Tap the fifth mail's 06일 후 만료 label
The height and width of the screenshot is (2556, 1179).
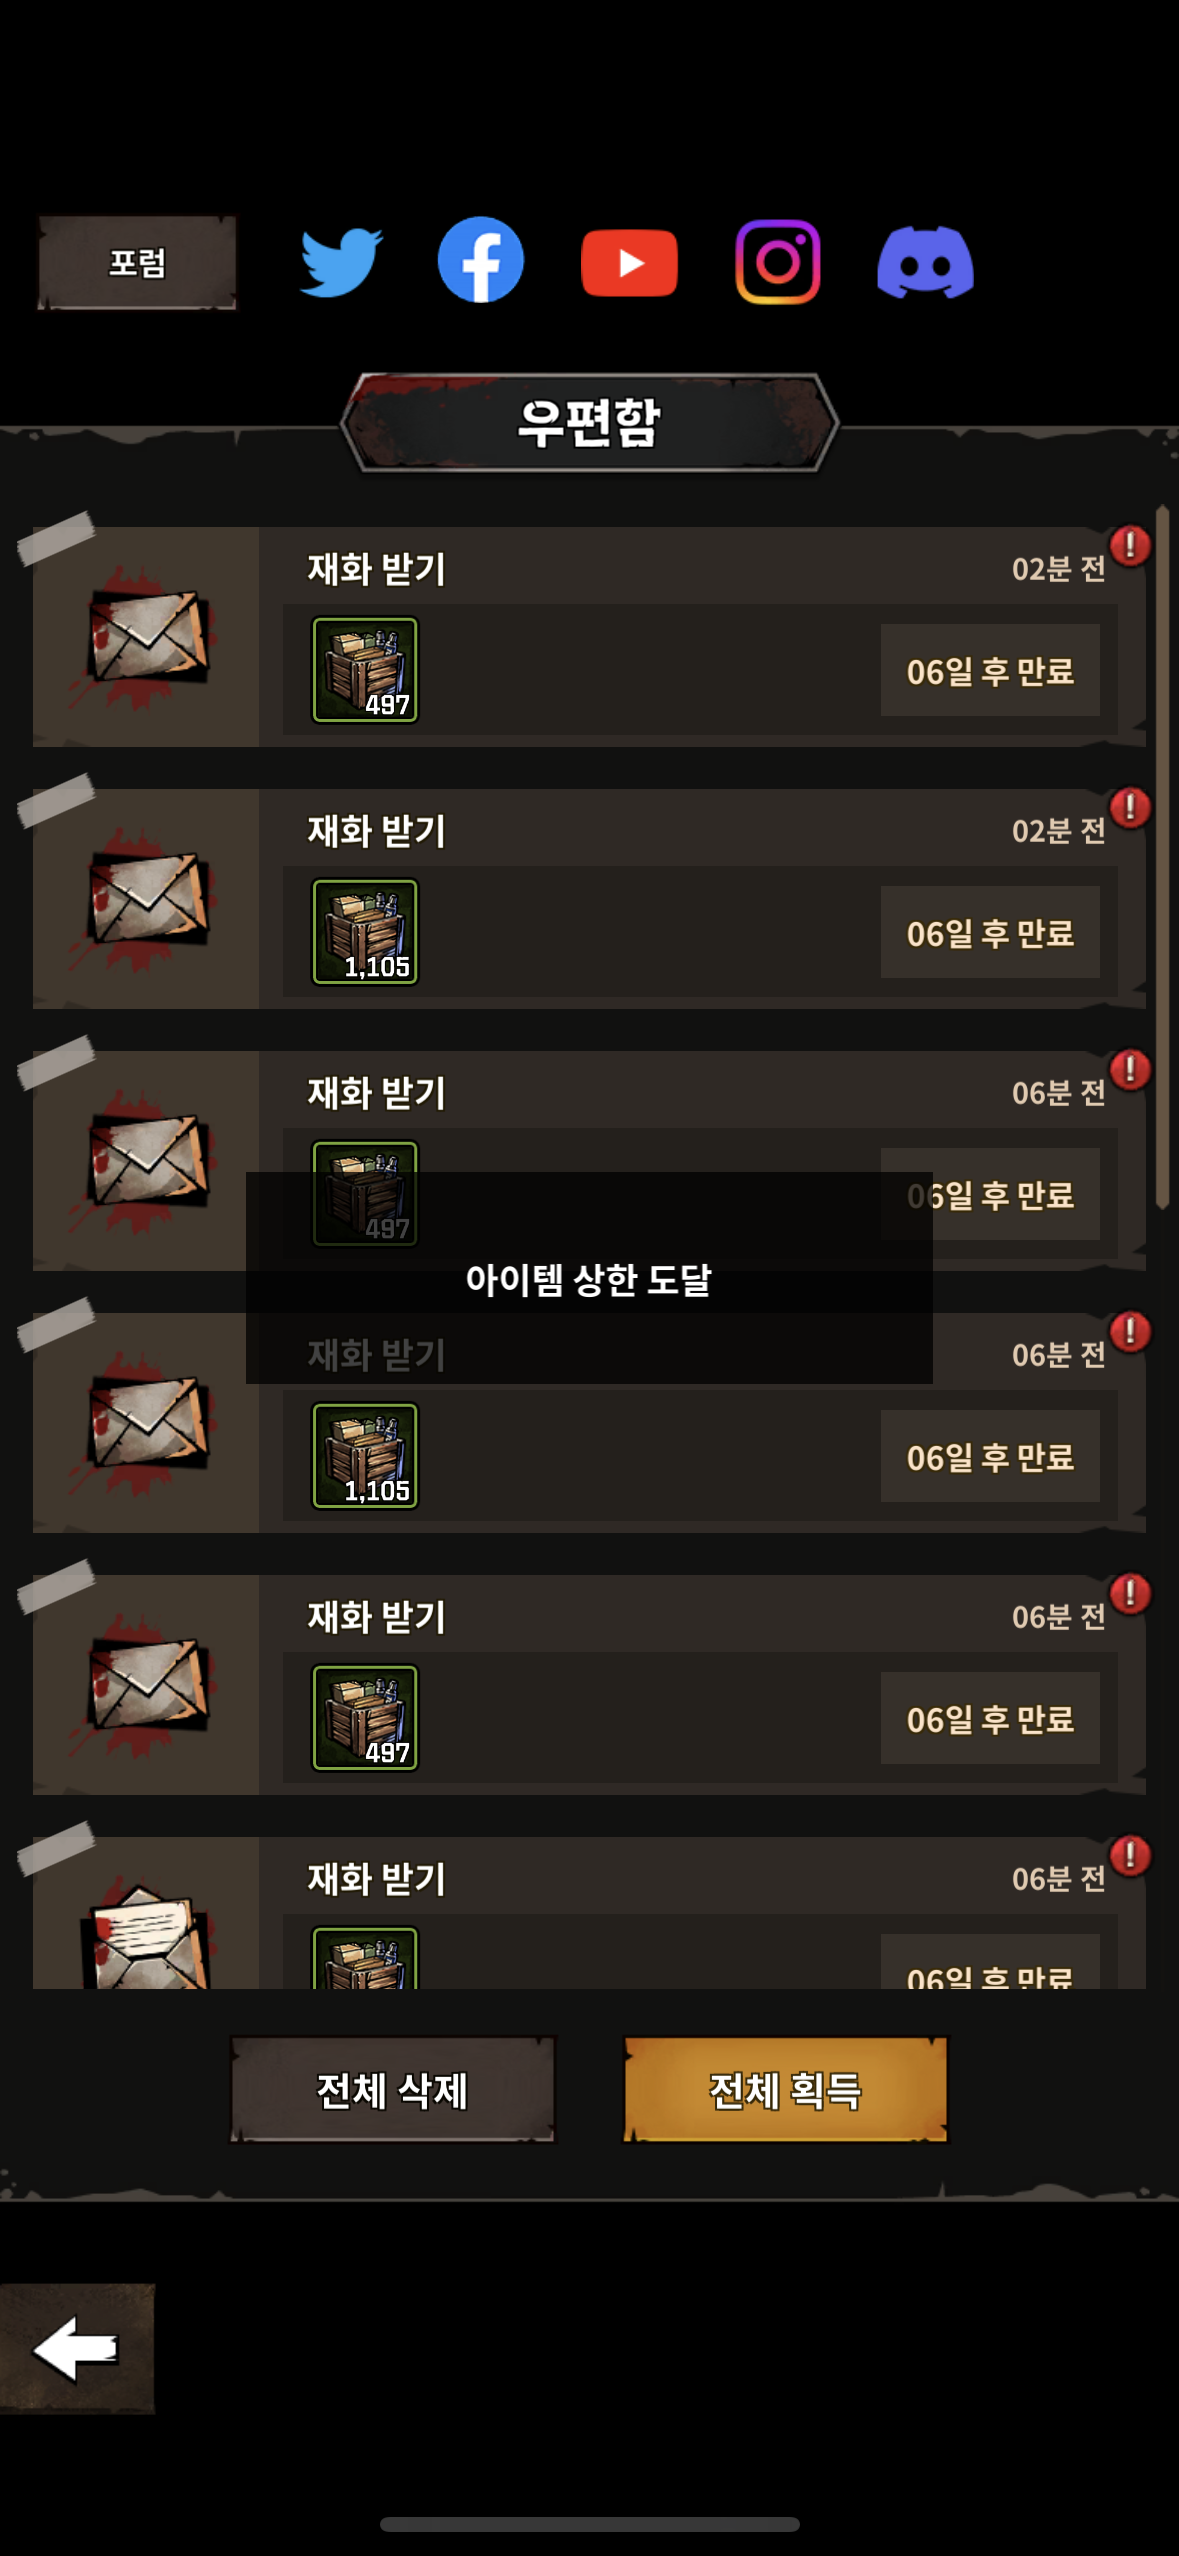[990, 1718]
